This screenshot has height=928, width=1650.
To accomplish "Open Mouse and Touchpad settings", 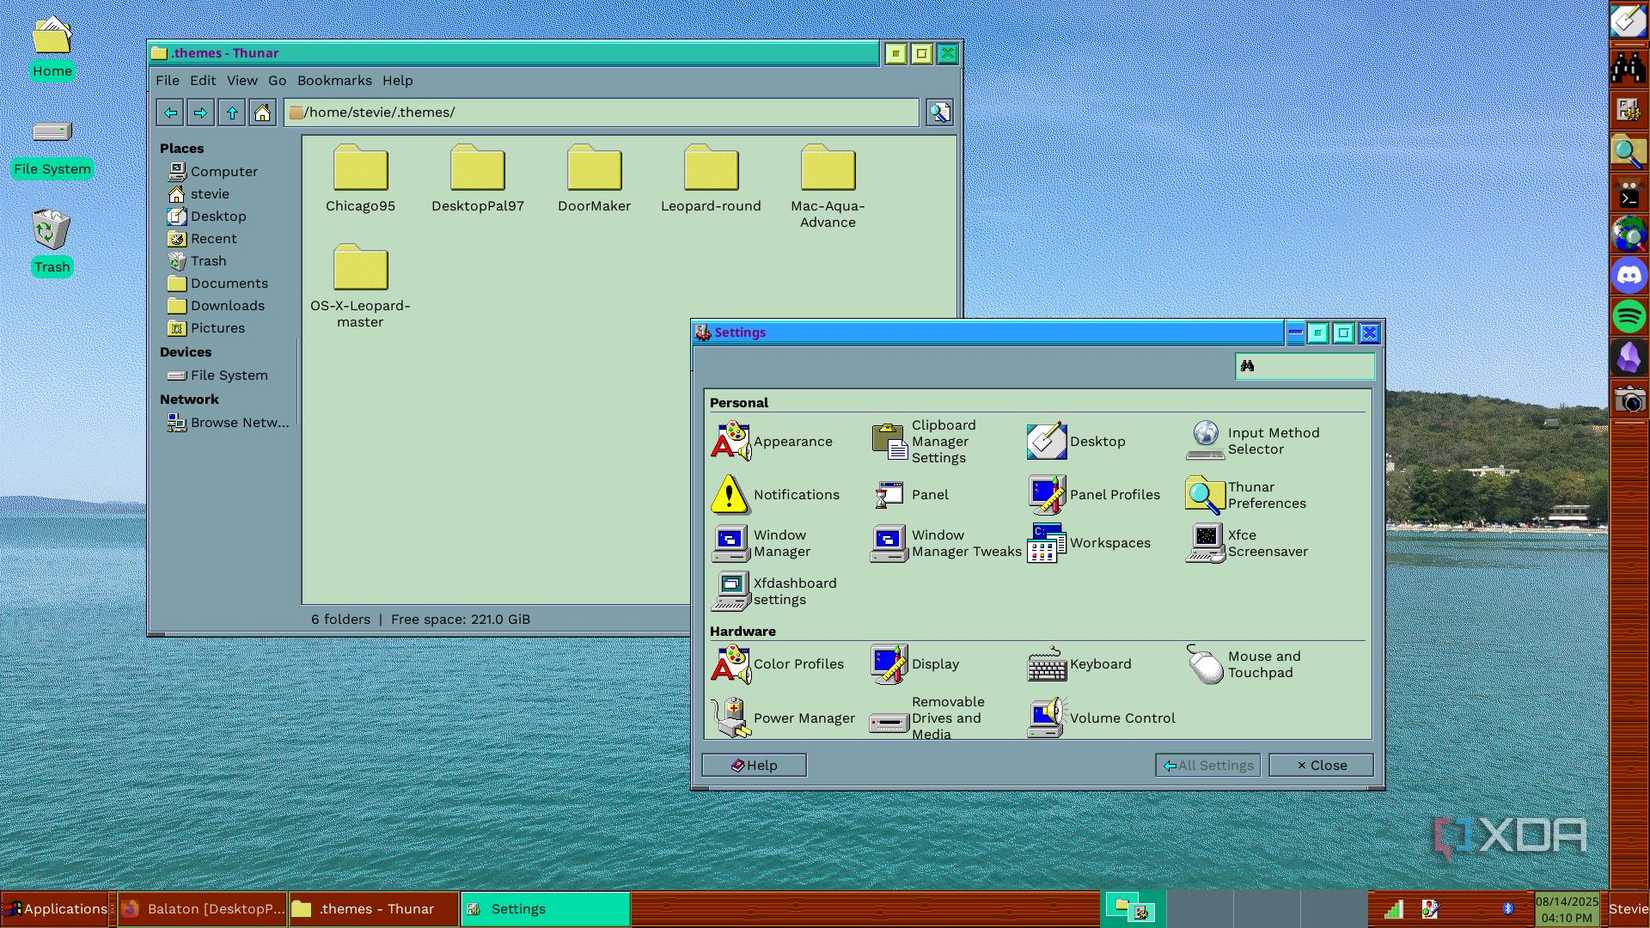I will [x=1250, y=664].
